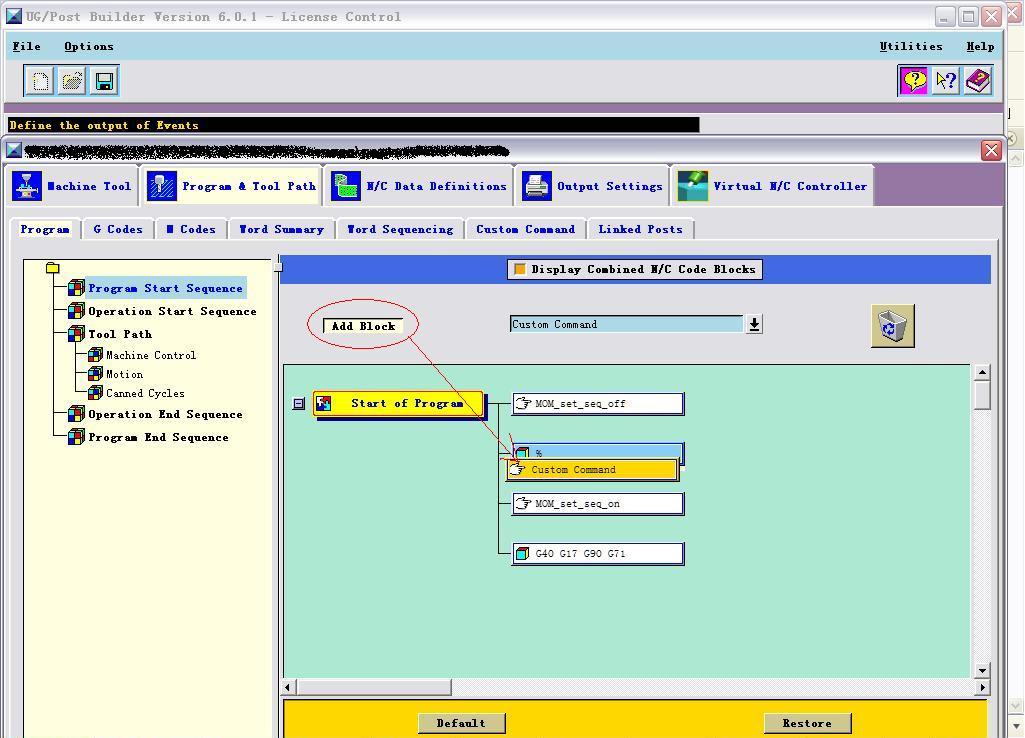The width and height of the screenshot is (1025, 738).
Task: Click the Start of Program event icon
Action: pyautogui.click(x=323, y=403)
